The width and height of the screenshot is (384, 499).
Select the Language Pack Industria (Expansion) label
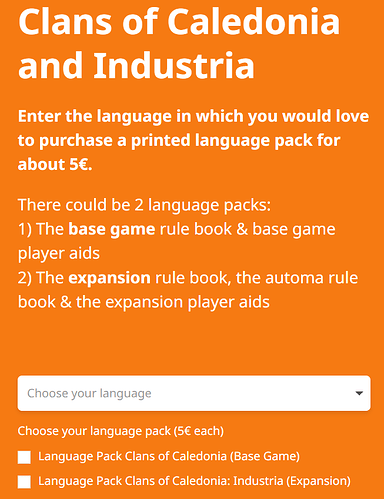point(194,481)
